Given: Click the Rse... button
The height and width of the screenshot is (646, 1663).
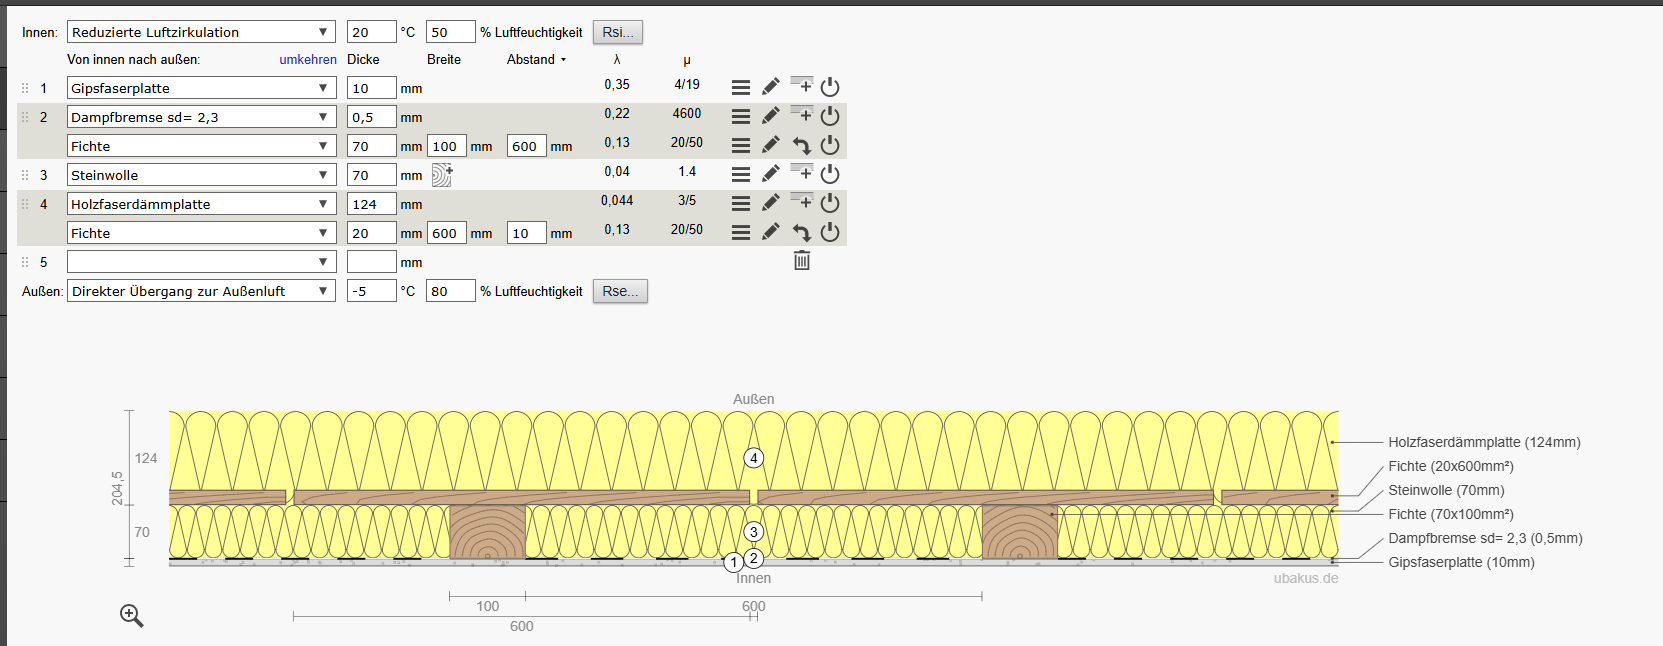Looking at the screenshot, I should click(x=620, y=291).
